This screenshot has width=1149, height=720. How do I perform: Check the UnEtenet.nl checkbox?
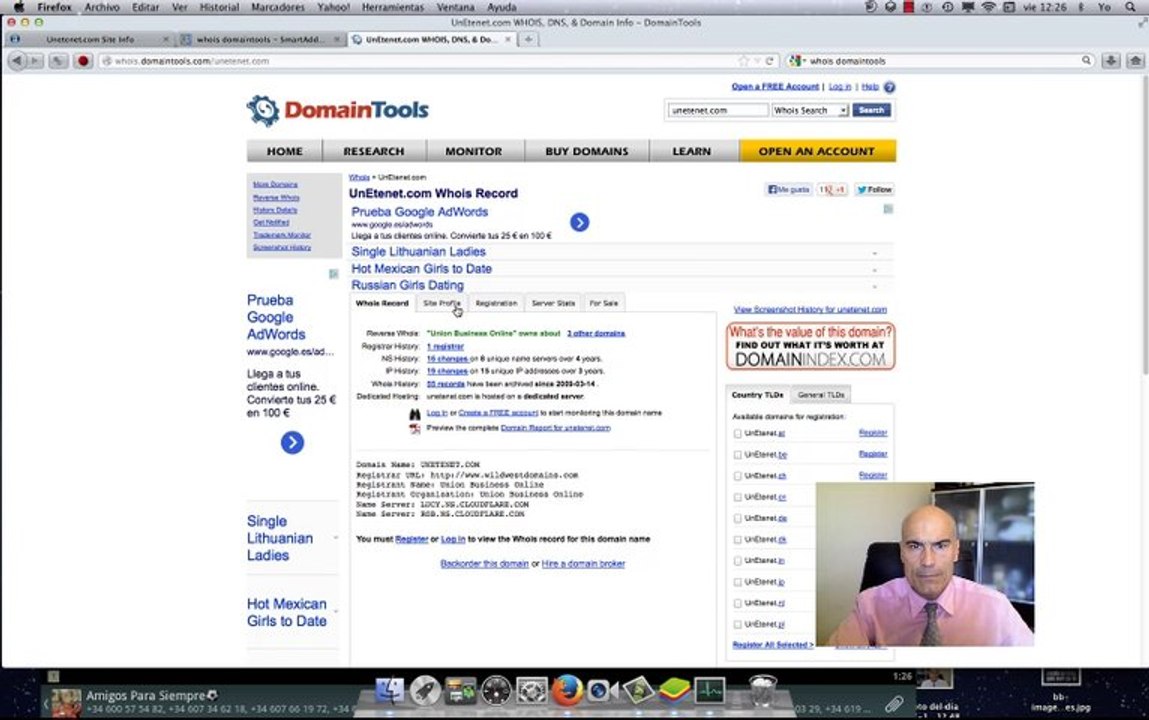737,604
